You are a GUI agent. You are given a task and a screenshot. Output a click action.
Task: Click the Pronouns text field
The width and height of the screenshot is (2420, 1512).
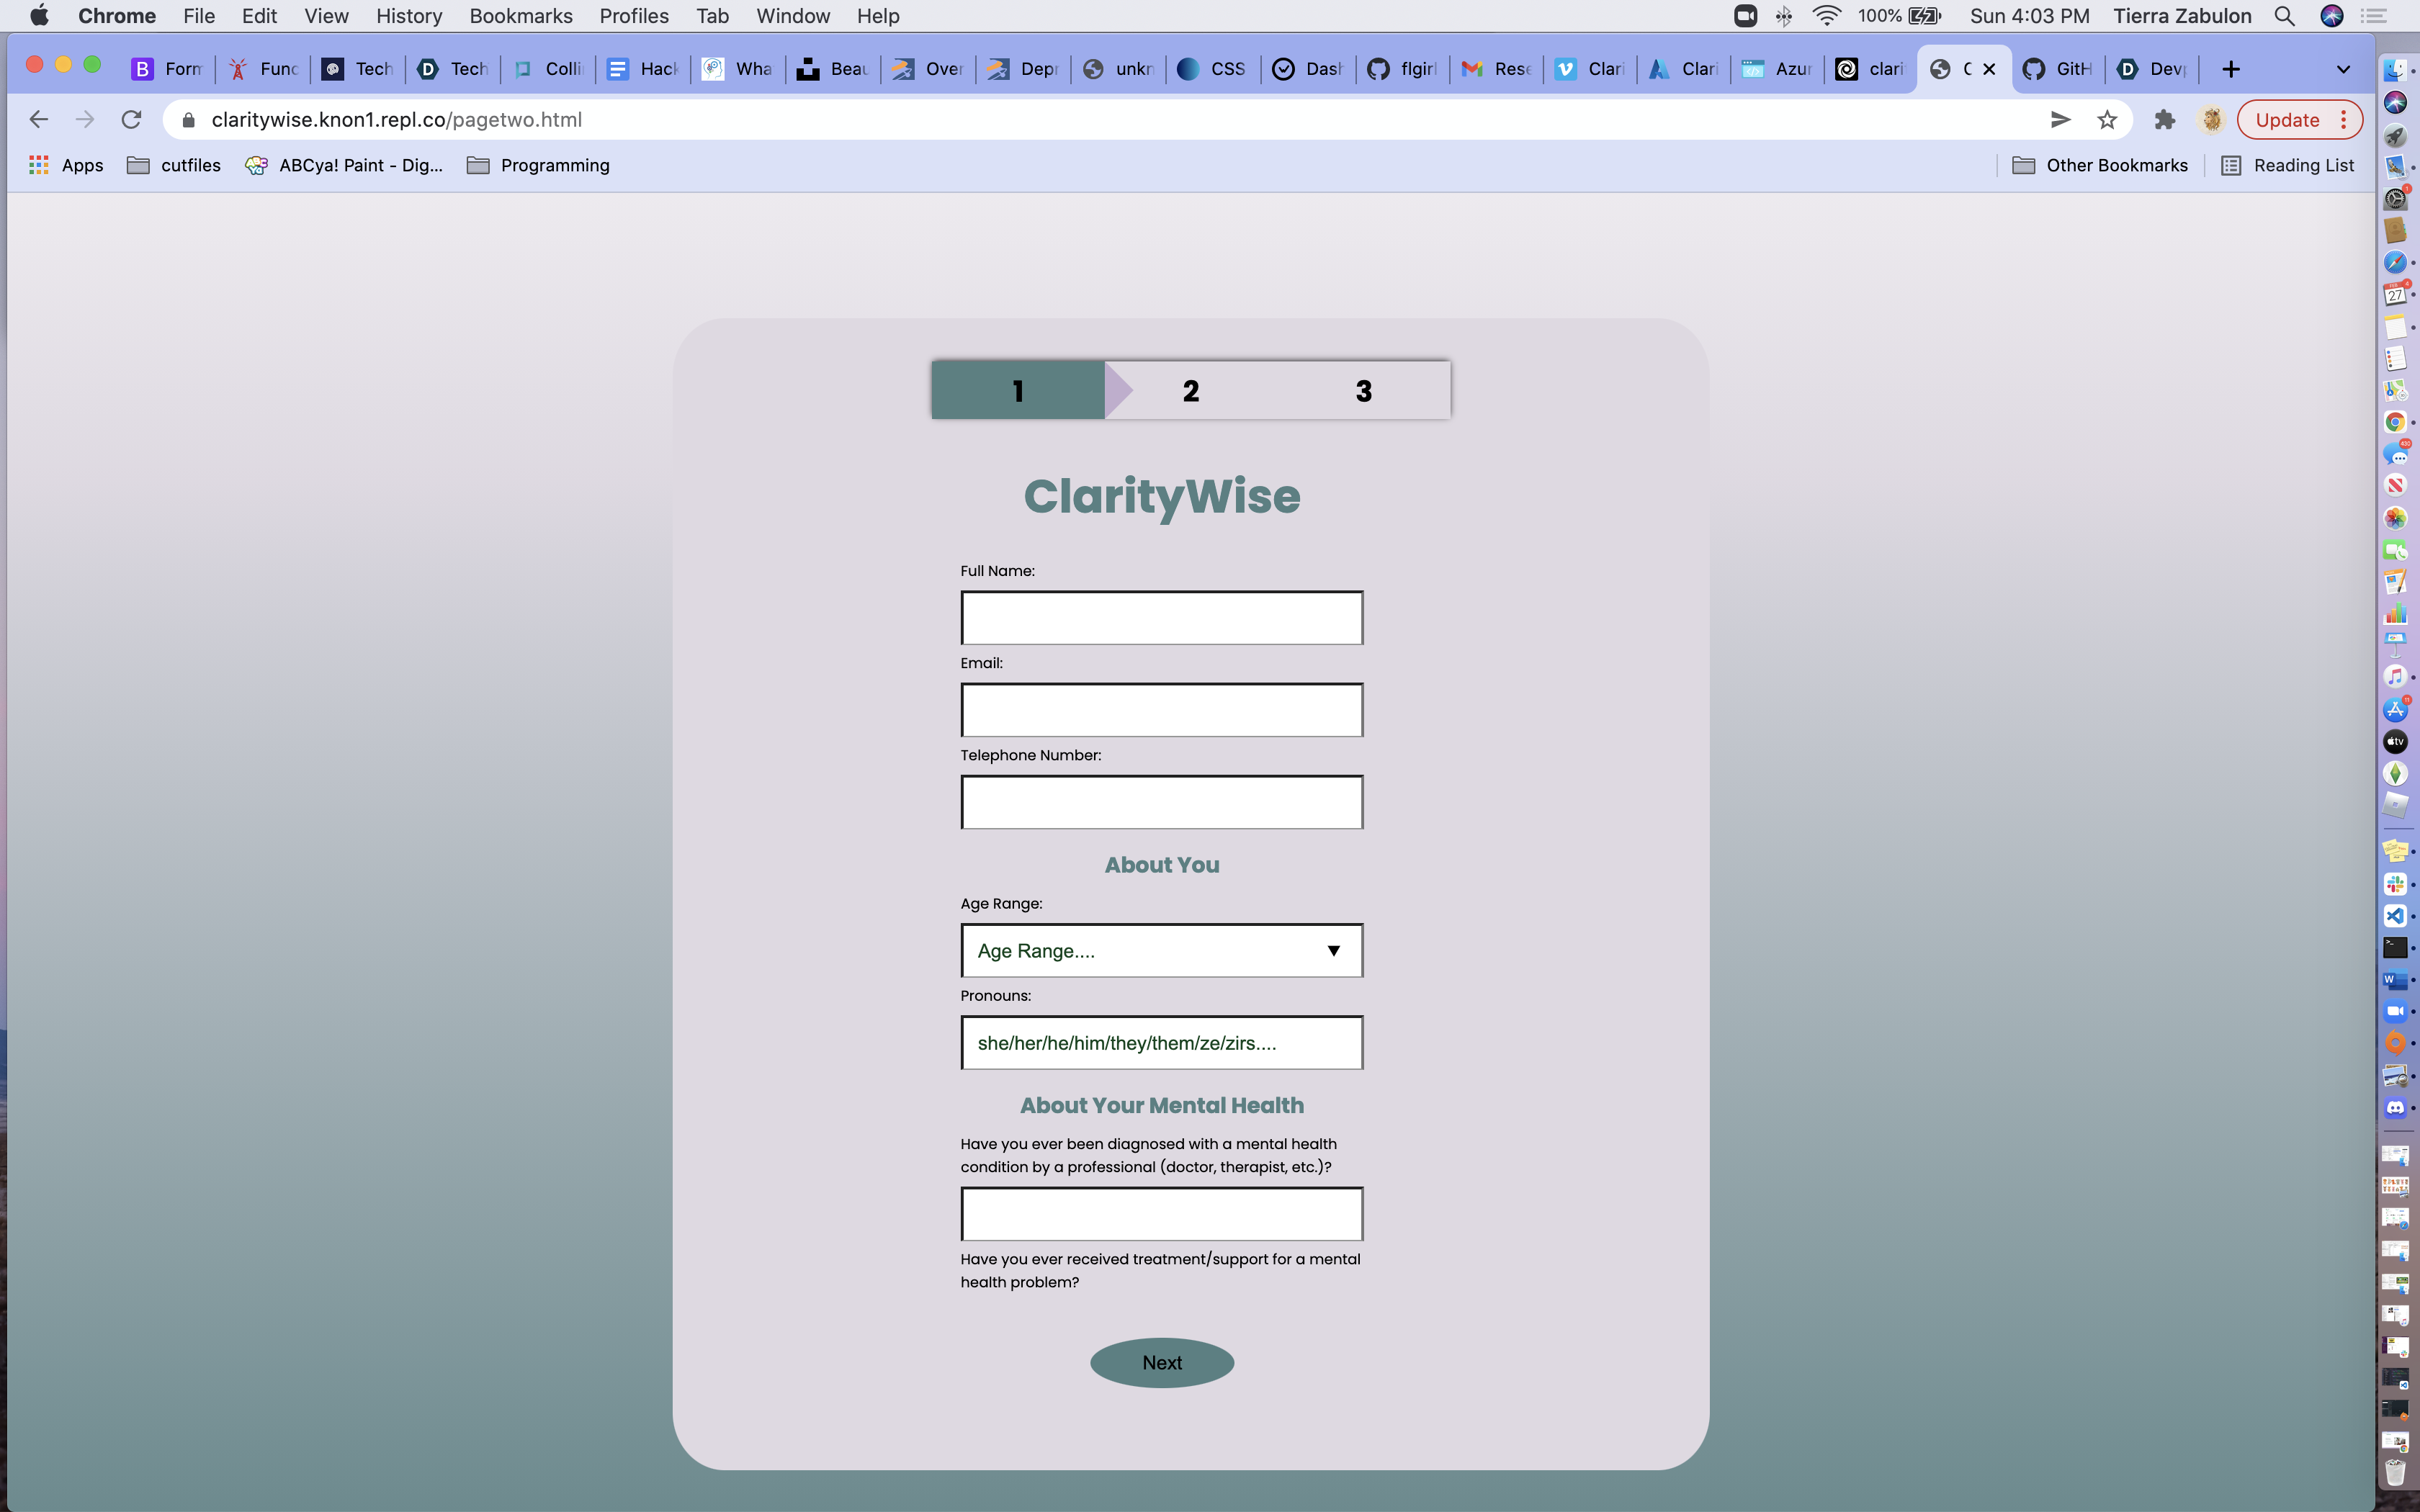point(1161,1042)
